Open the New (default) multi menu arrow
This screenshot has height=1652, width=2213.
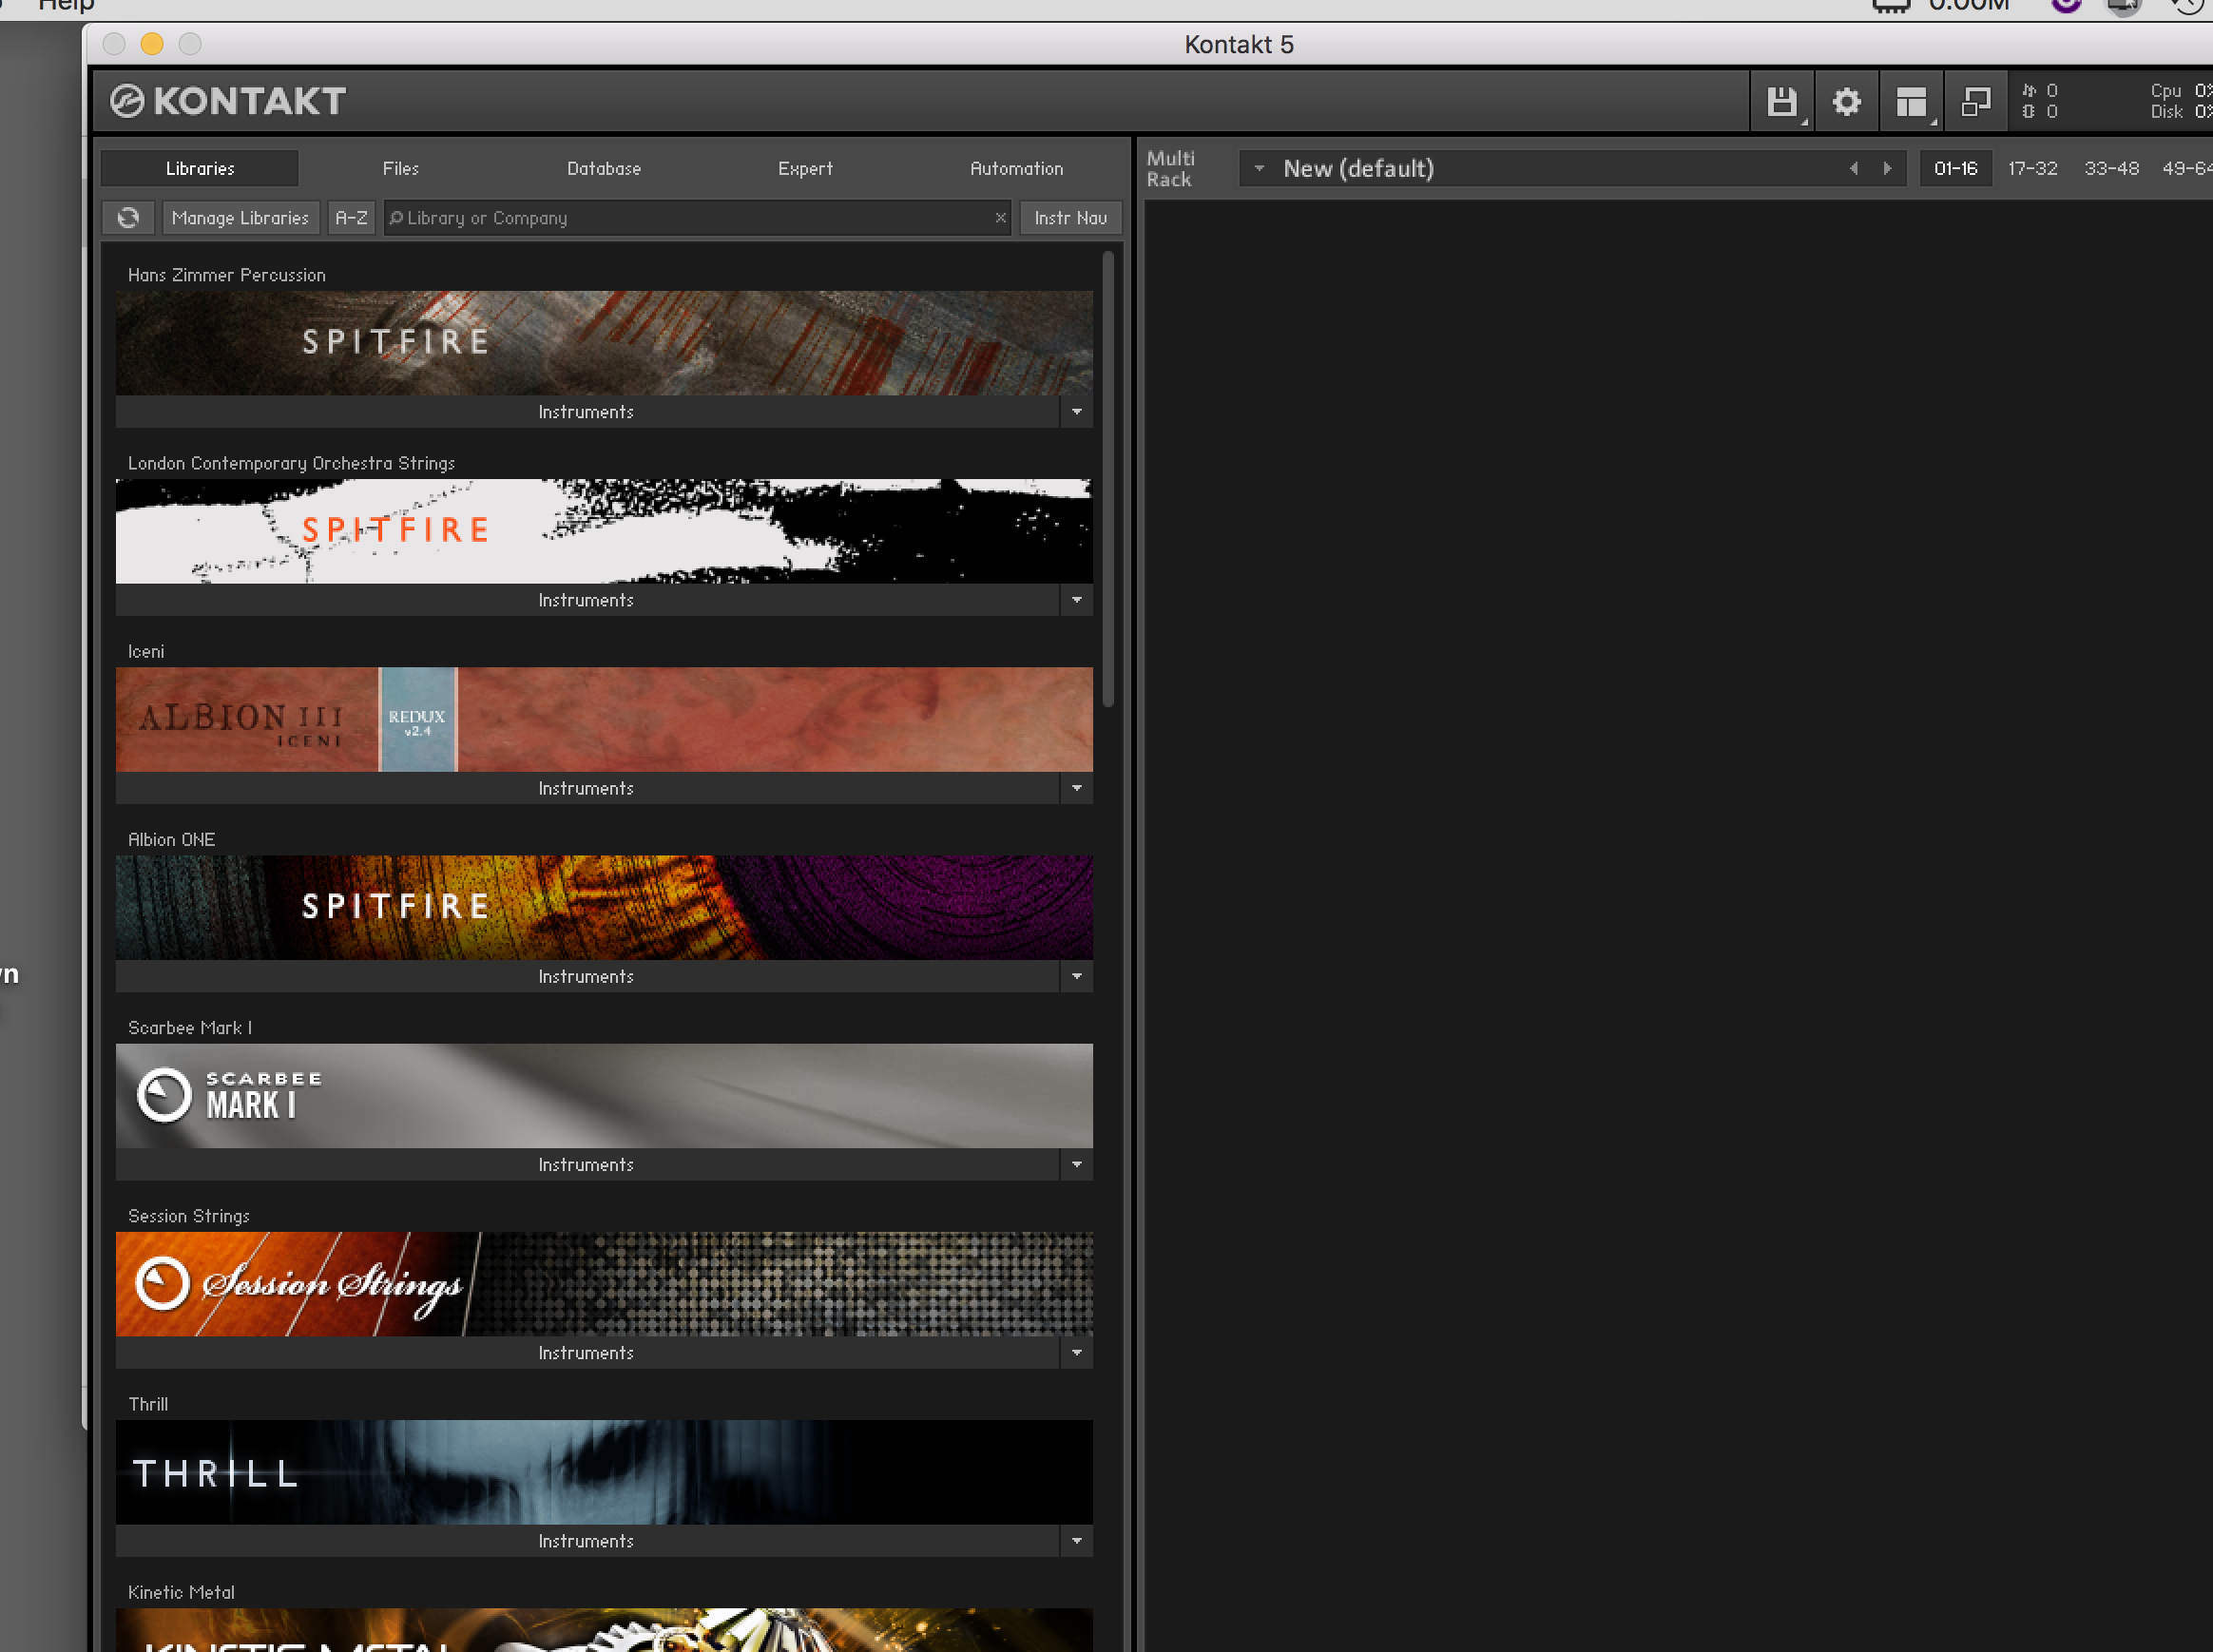click(x=1259, y=169)
